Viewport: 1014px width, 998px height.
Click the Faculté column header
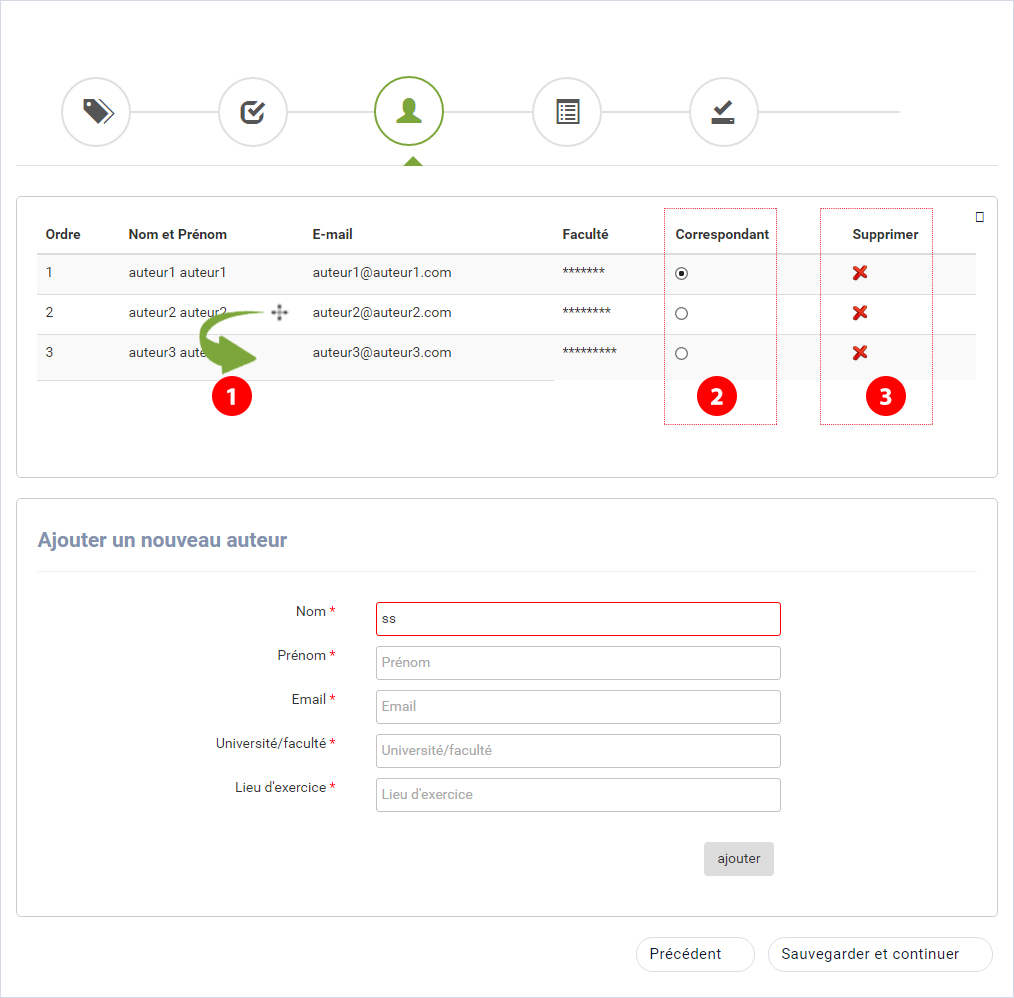click(585, 234)
